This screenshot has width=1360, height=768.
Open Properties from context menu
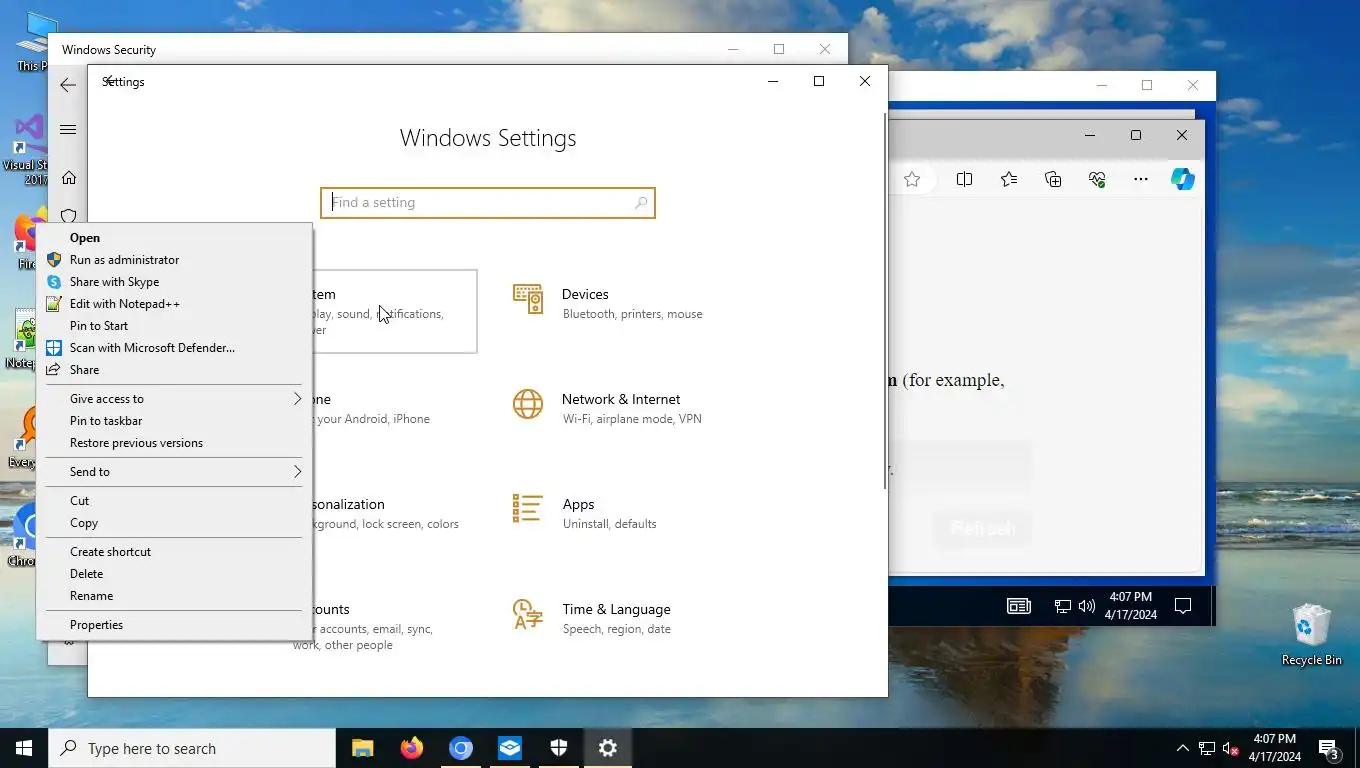coord(174,625)
